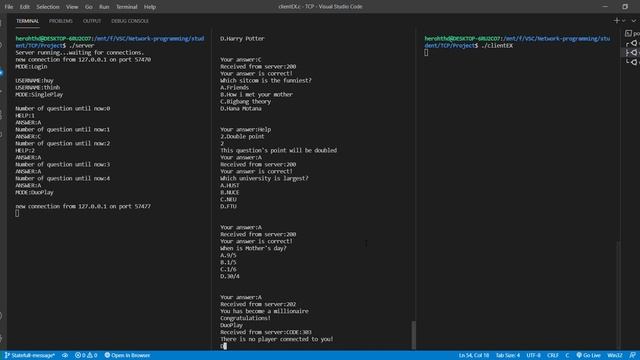Open the Selection menu
Viewport: 640px width, 360px height.
pyautogui.click(x=48, y=7)
